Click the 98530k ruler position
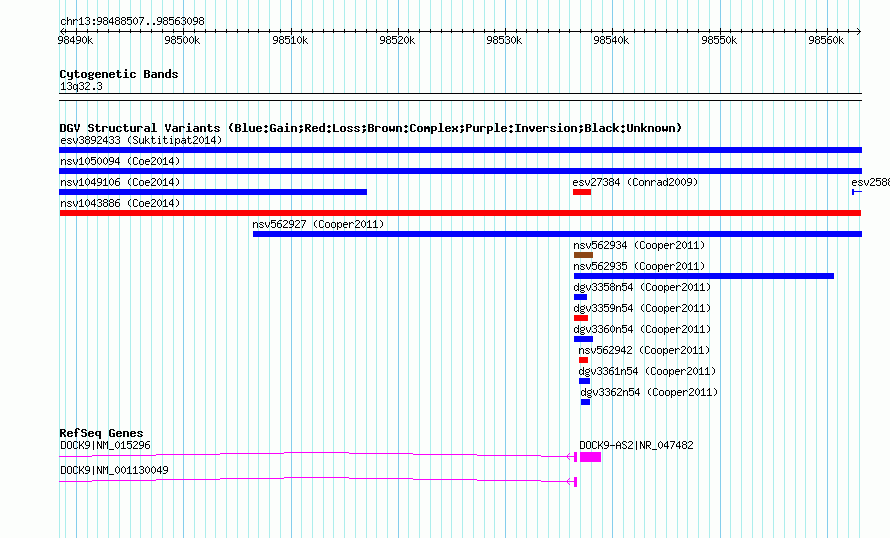This screenshot has height=538, width=890. [x=504, y=40]
